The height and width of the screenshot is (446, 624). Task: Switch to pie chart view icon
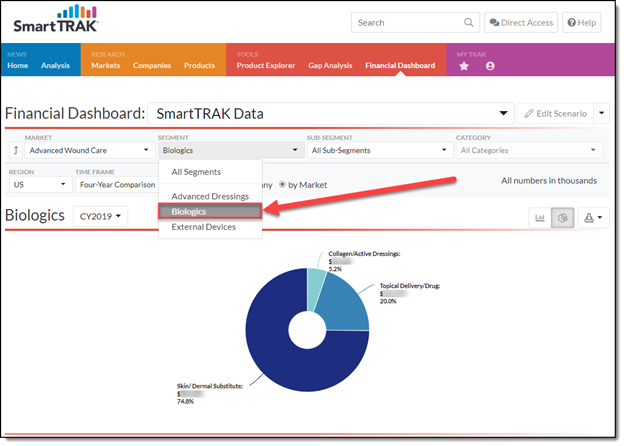pyautogui.click(x=562, y=218)
